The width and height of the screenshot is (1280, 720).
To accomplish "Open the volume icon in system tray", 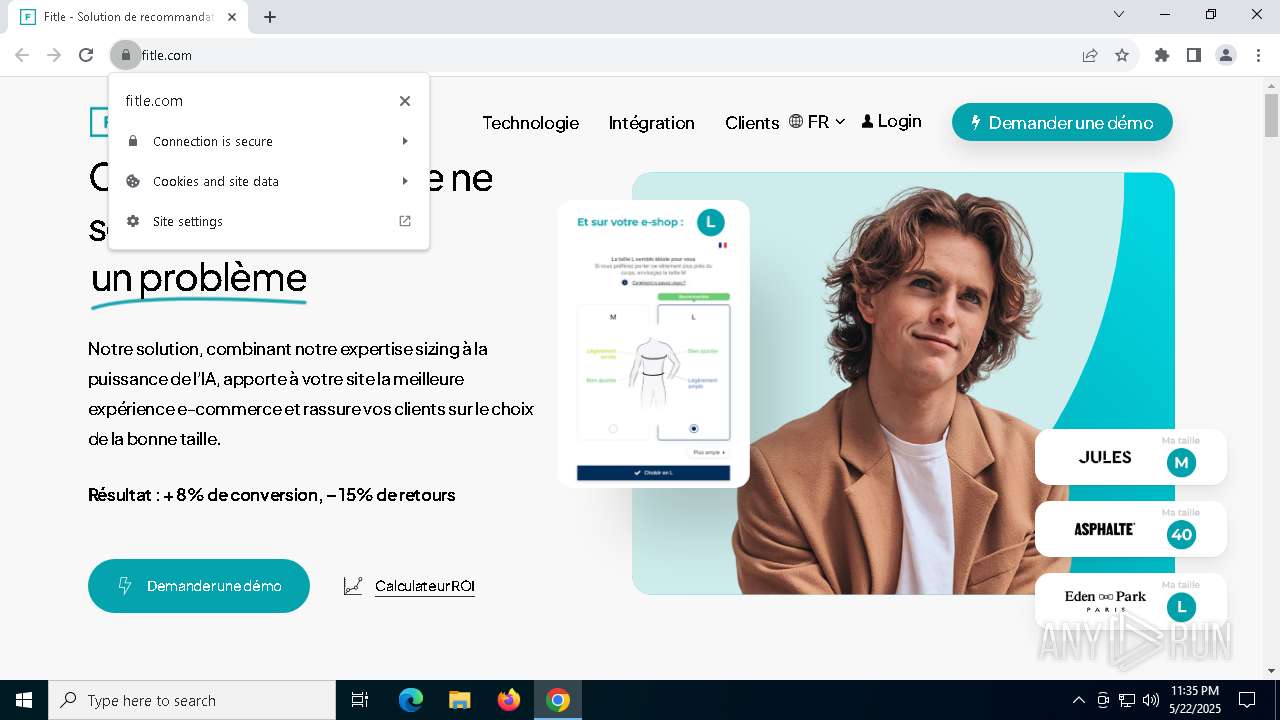I will click(1151, 700).
